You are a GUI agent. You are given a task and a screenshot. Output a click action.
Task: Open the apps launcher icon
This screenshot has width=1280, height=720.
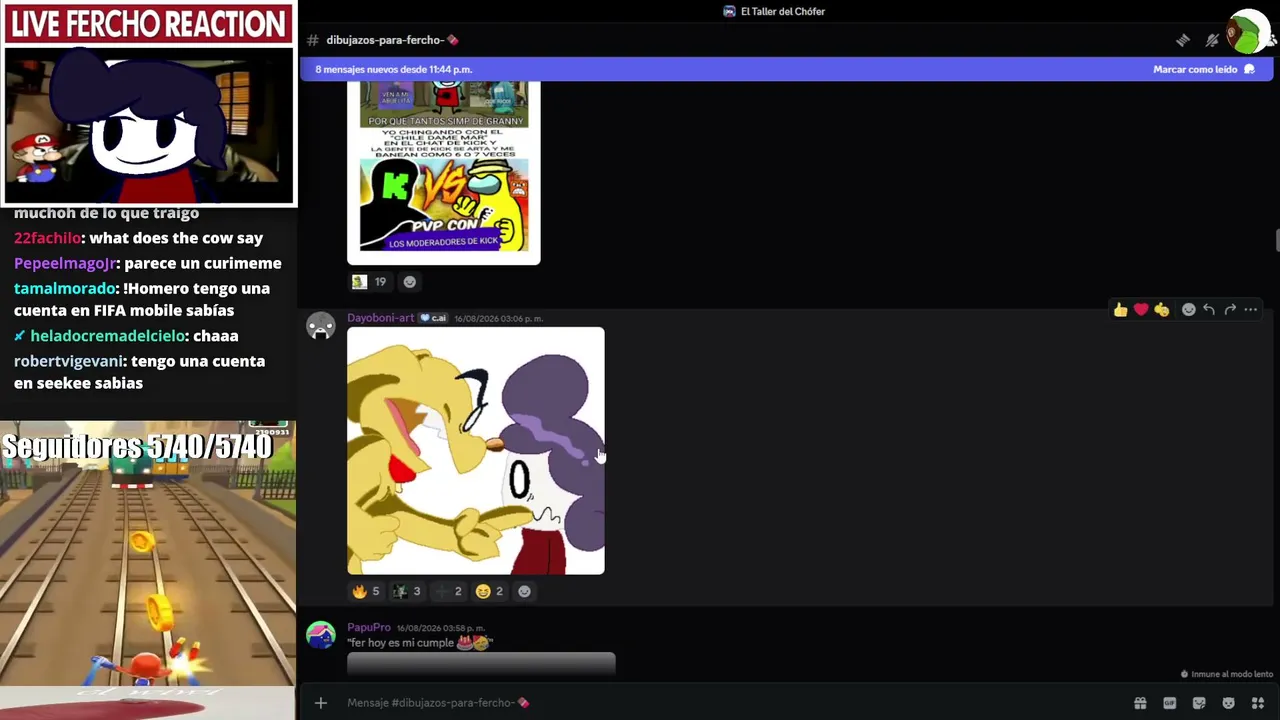1259,703
